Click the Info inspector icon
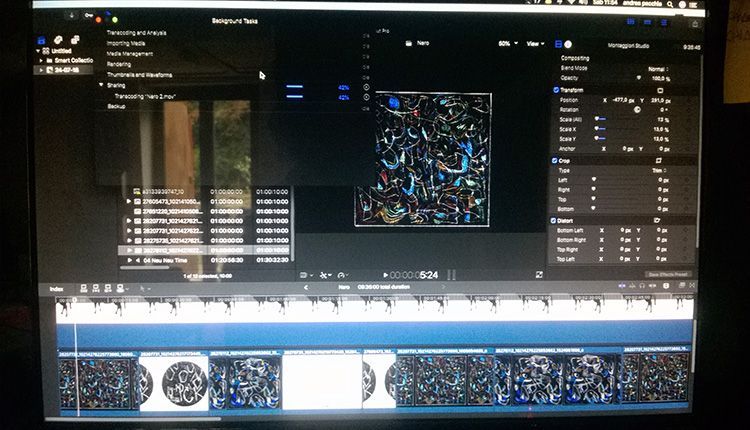750x430 pixels. (x=568, y=45)
